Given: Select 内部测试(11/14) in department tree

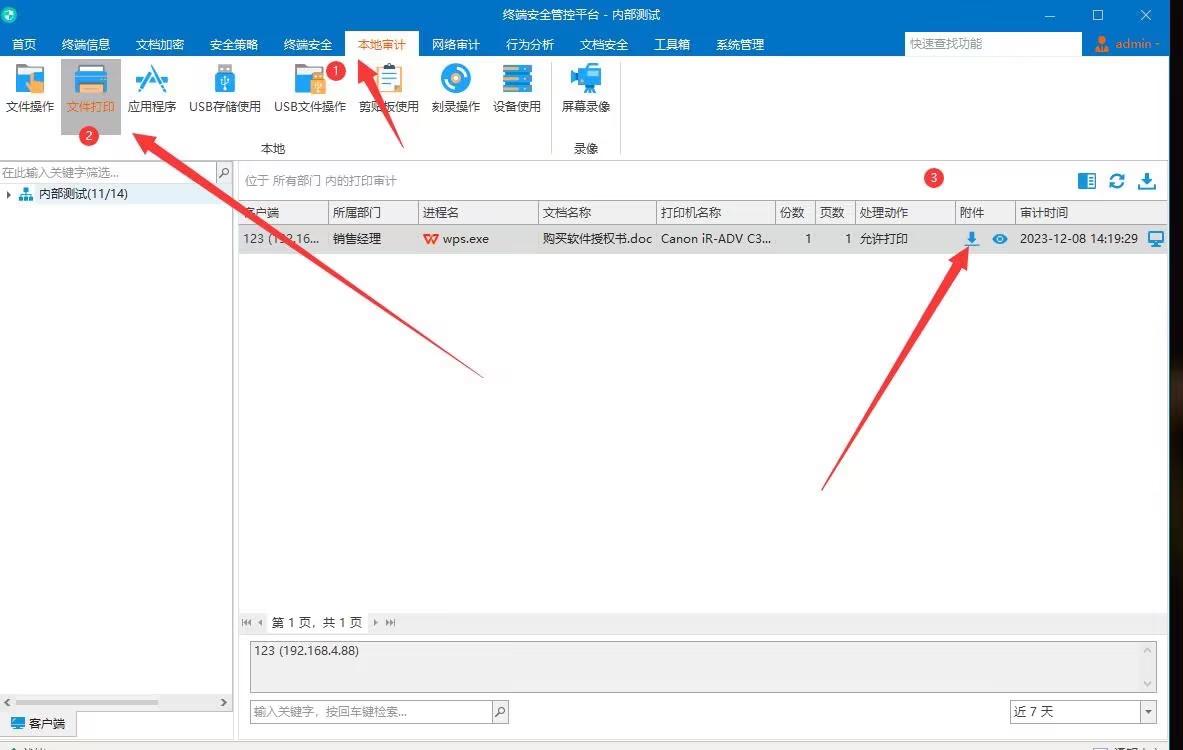Looking at the screenshot, I should 83,194.
